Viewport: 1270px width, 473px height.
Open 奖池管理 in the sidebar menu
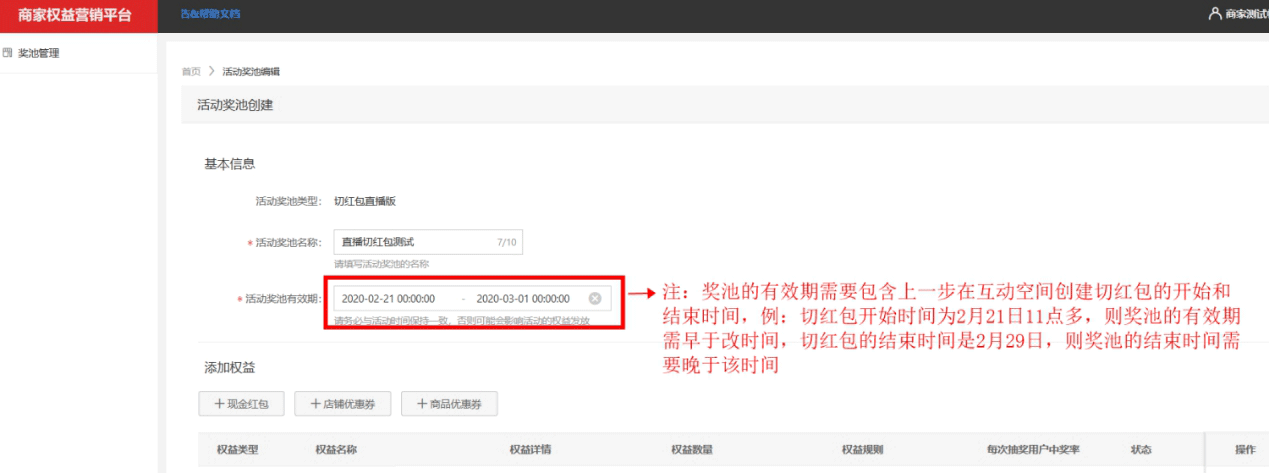[38, 53]
